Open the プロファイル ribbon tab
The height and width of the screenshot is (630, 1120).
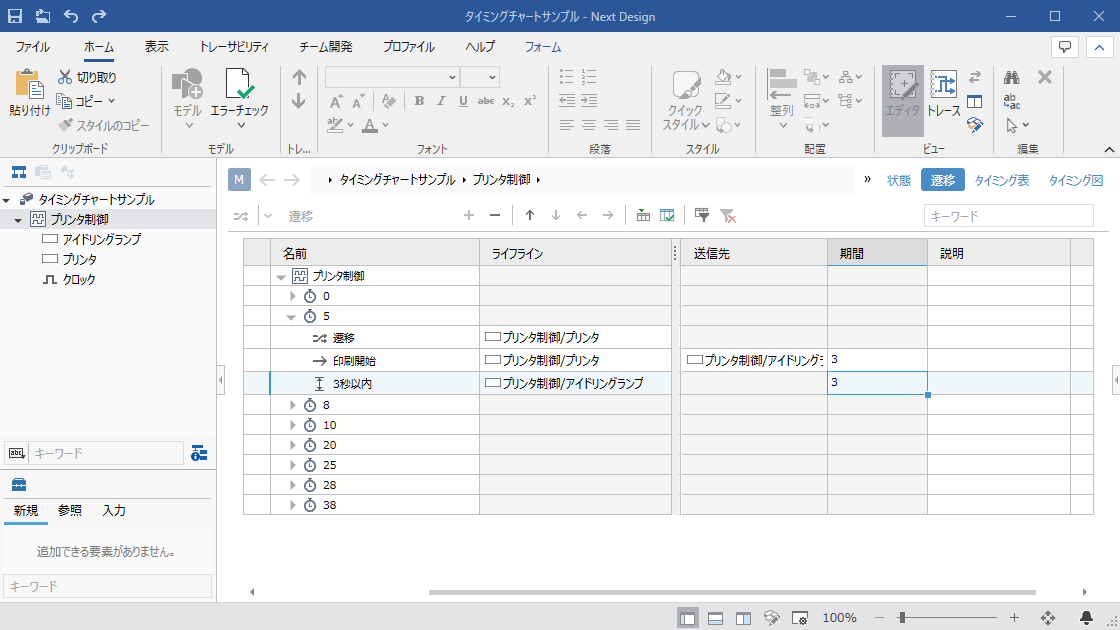tap(409, 47)
